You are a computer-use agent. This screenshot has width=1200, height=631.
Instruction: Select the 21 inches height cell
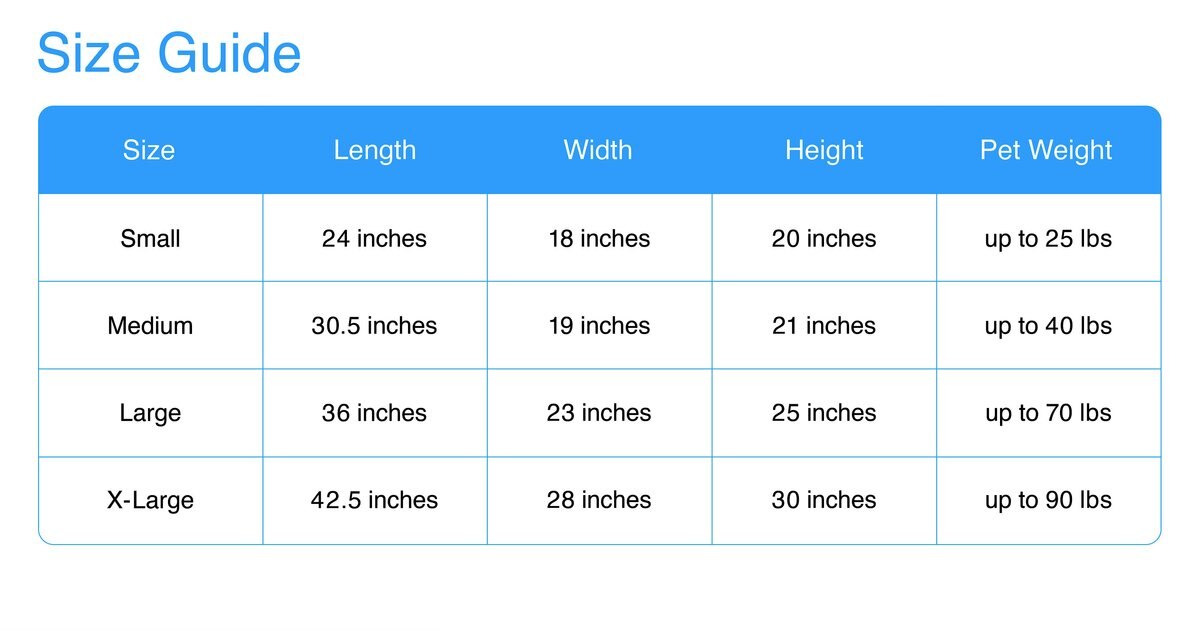[824, 326]
